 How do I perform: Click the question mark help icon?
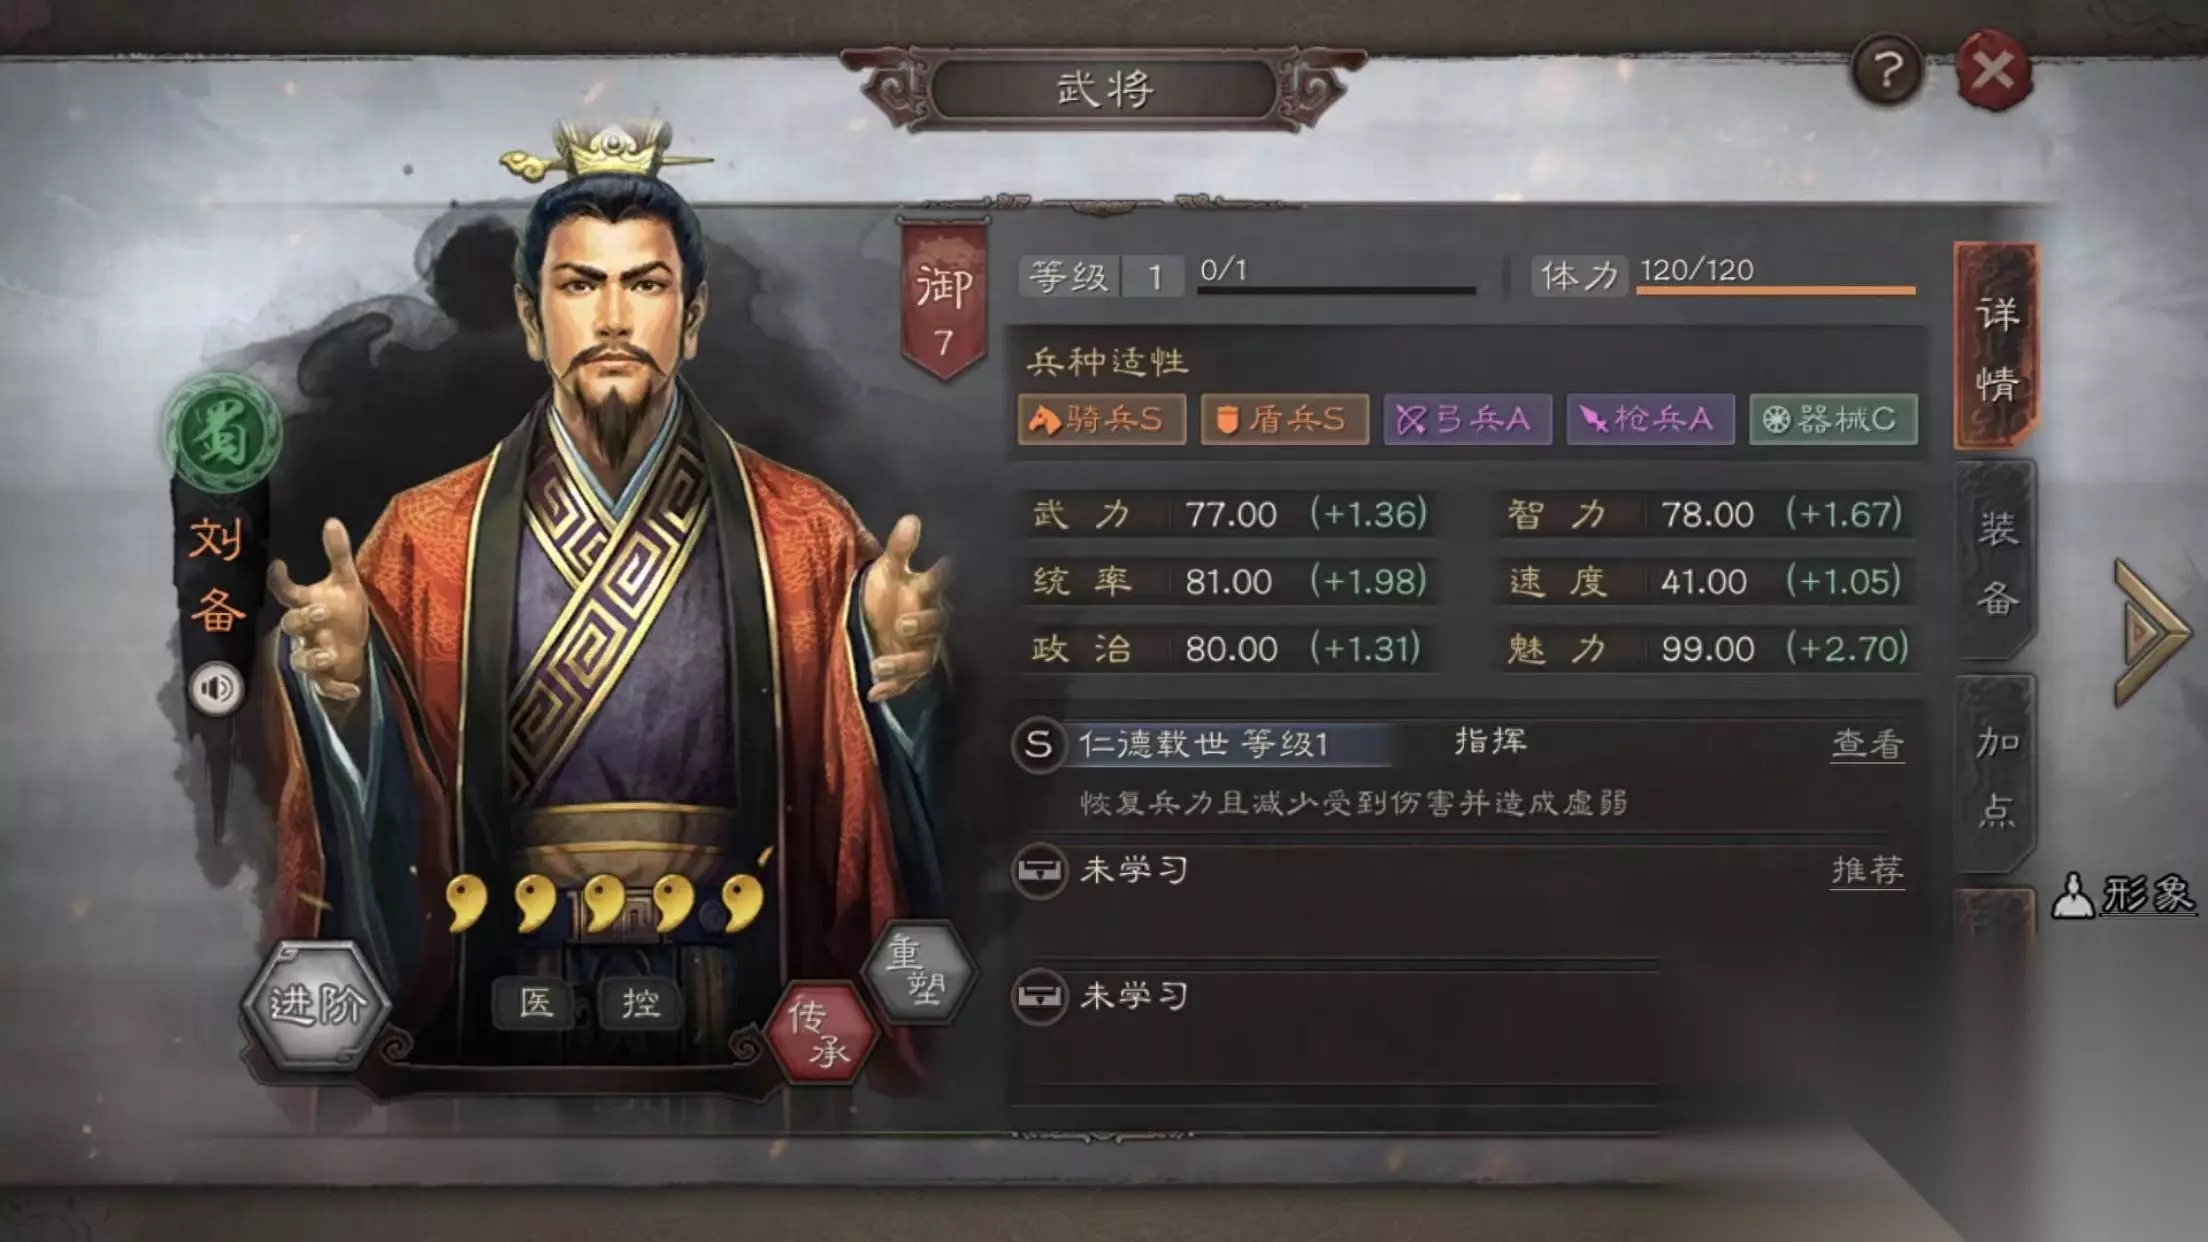tap(1887, 70)
